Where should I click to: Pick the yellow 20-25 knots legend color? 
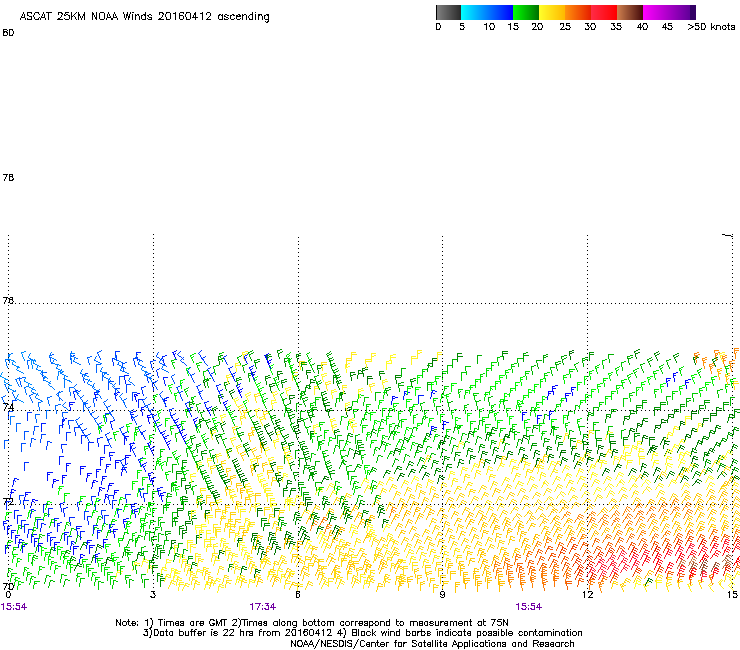(x=552, y=12)
